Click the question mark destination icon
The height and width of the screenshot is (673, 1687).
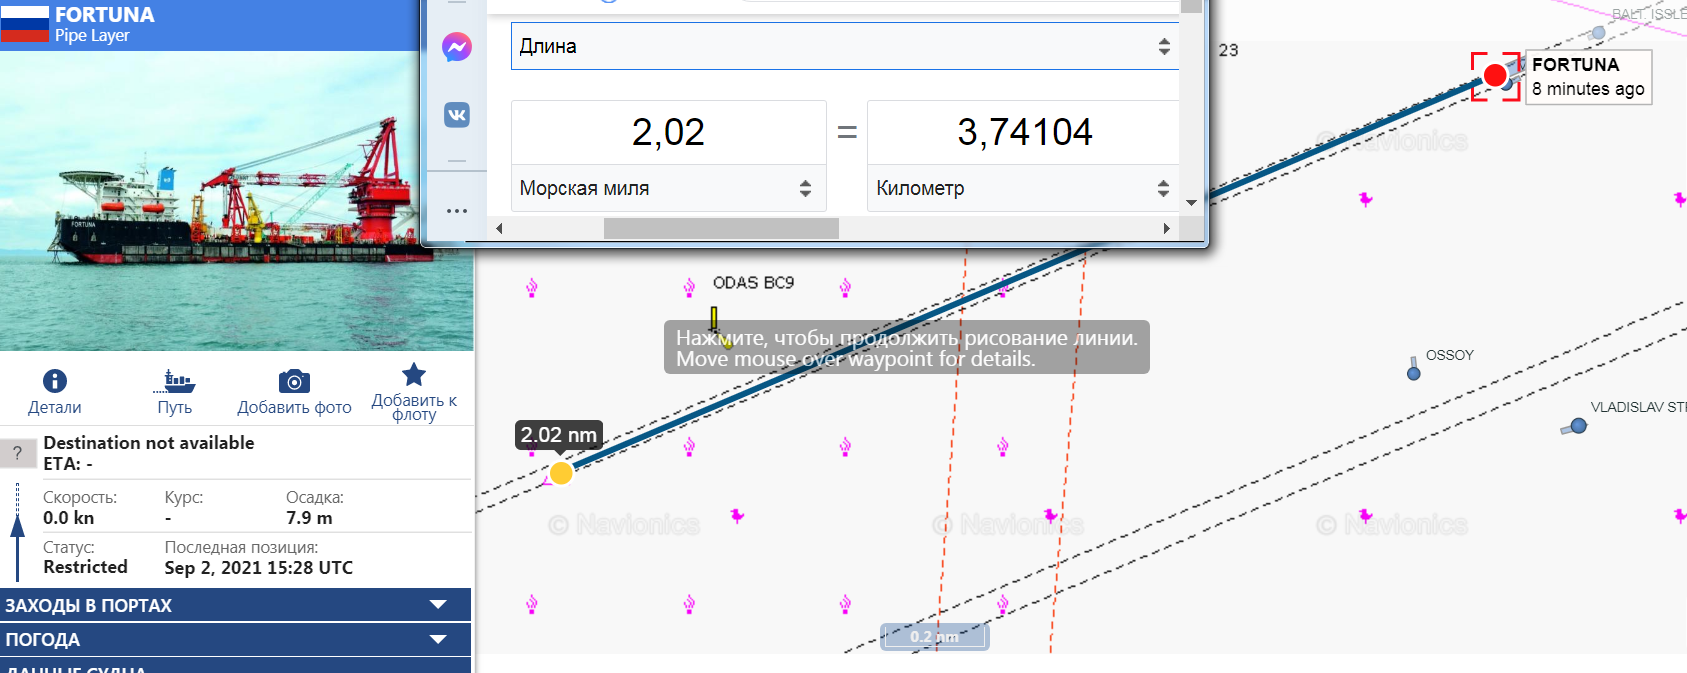pyautogui.click(x=17, y=453)
